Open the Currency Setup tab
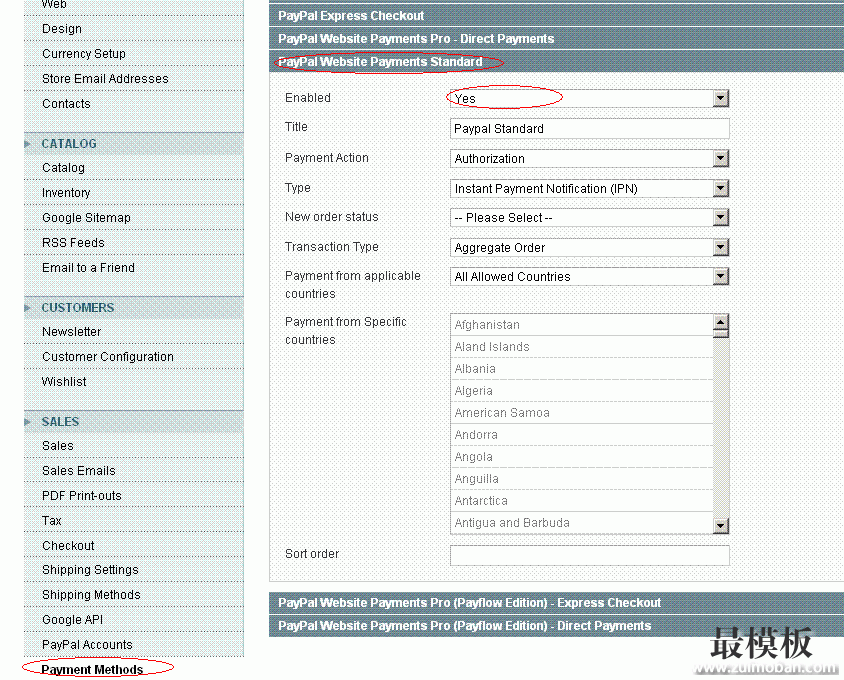844x680 pixels. 134,54
